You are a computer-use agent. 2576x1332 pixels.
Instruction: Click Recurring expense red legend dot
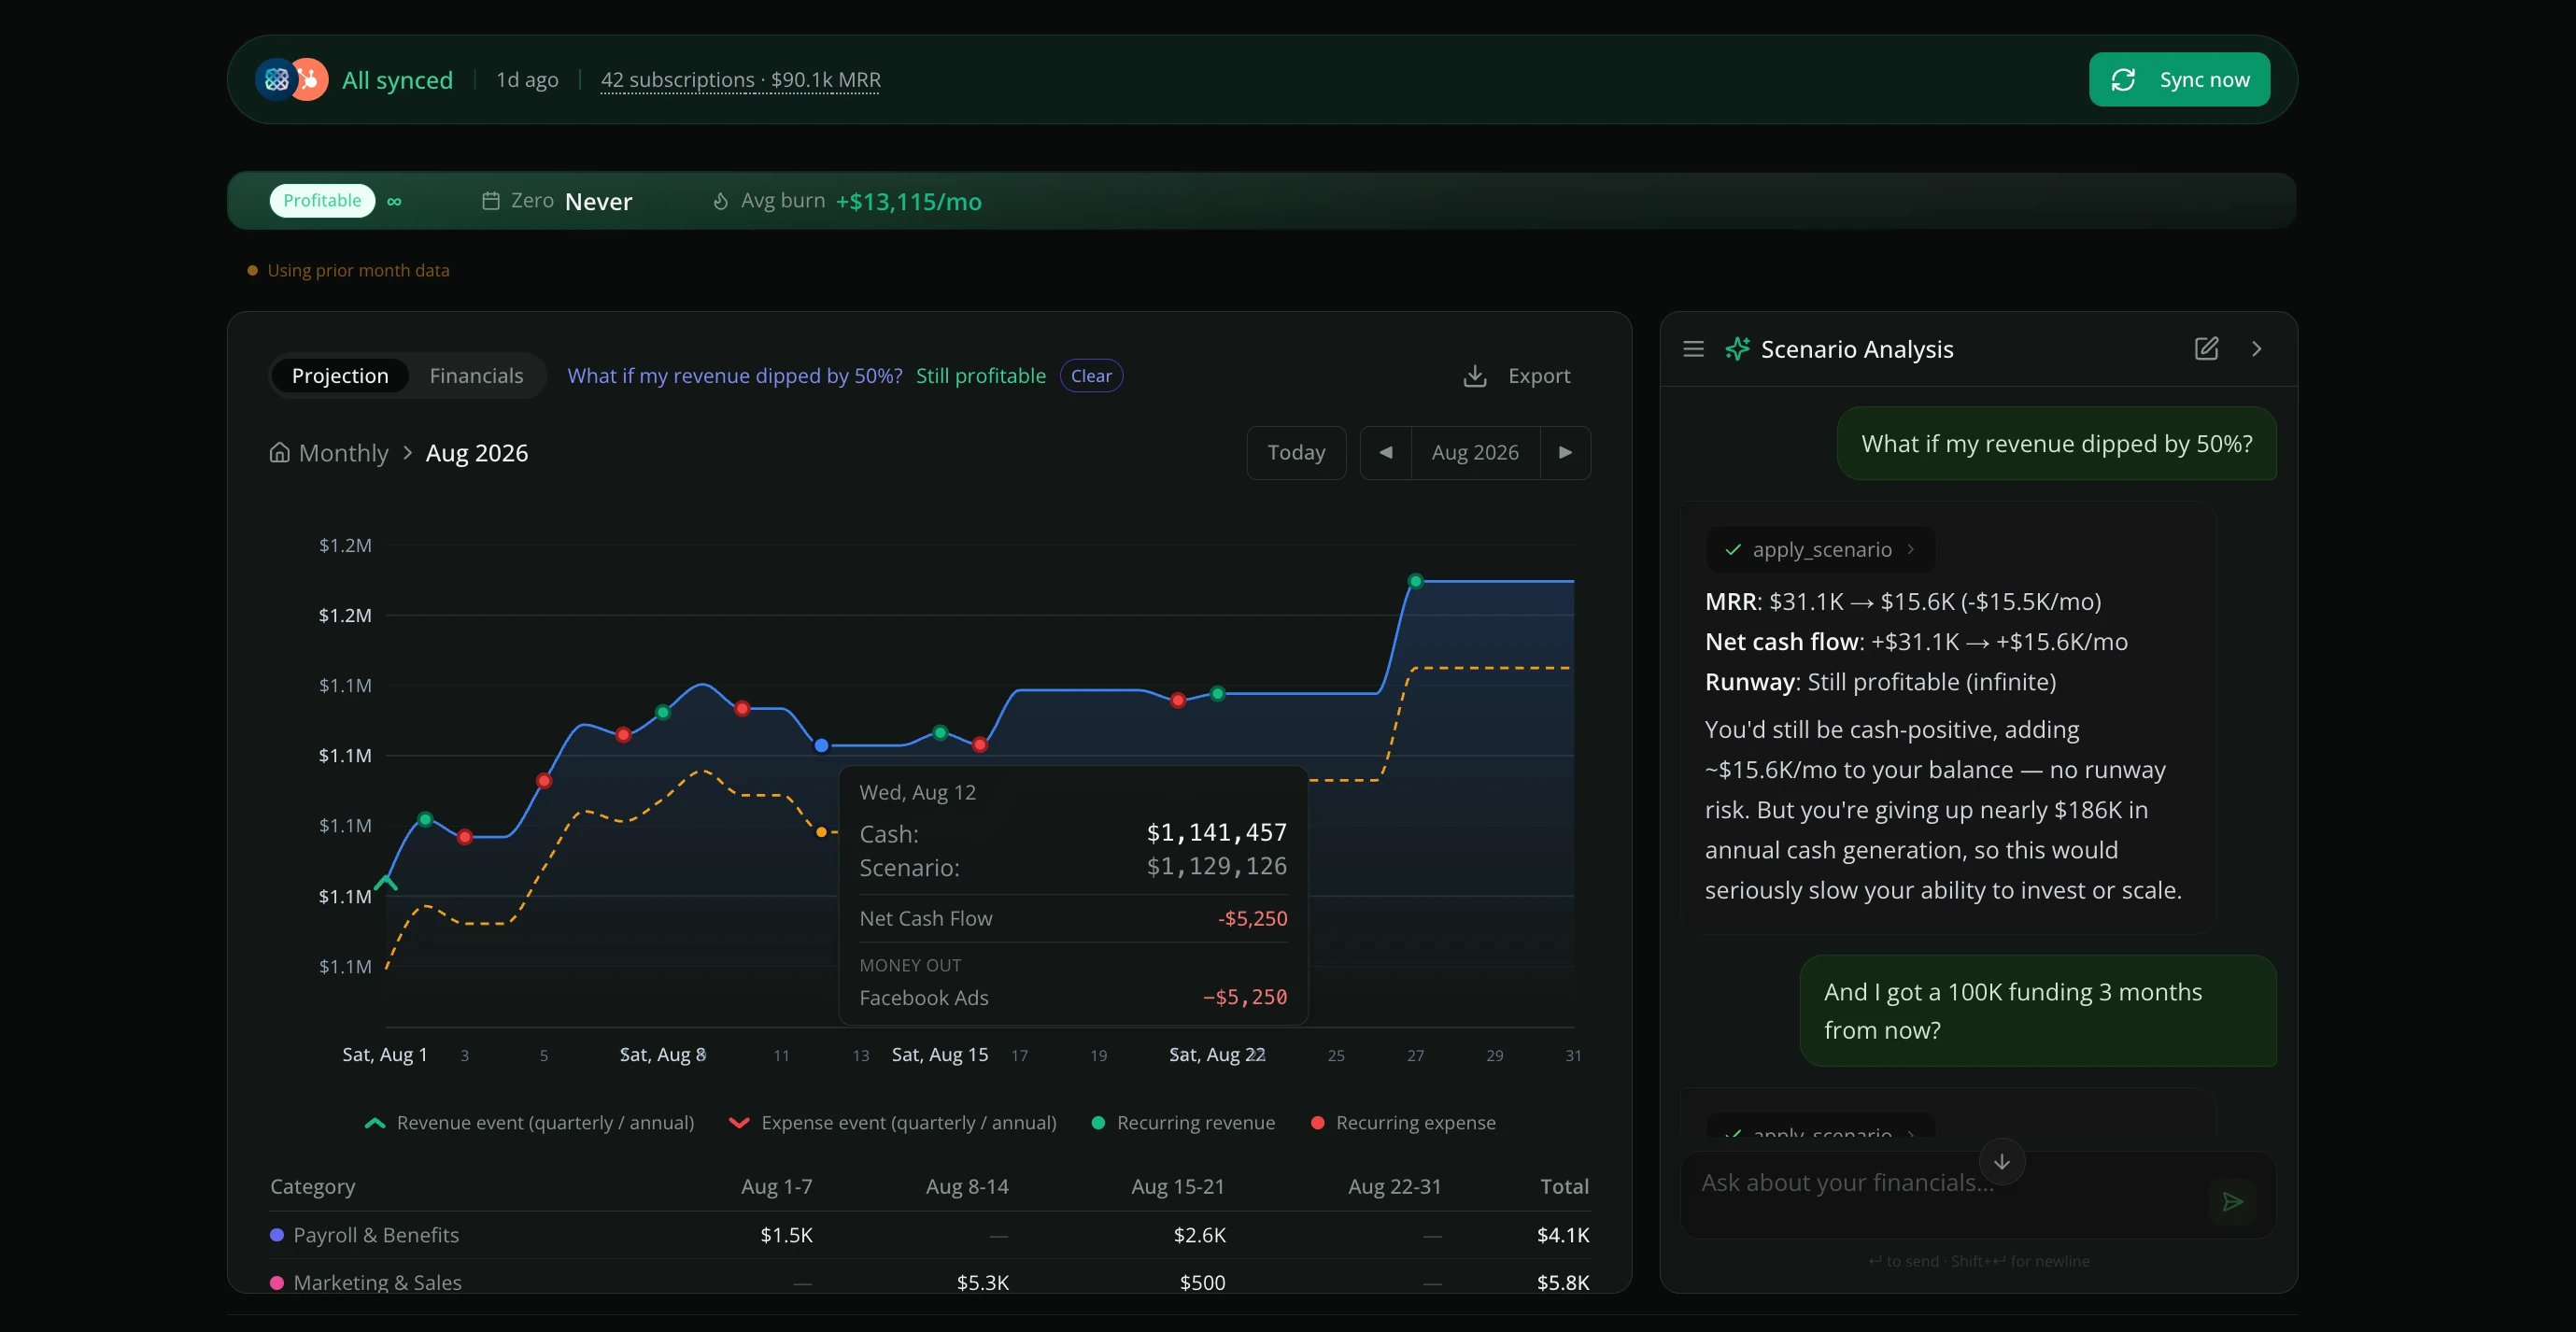(1318, 1123)
